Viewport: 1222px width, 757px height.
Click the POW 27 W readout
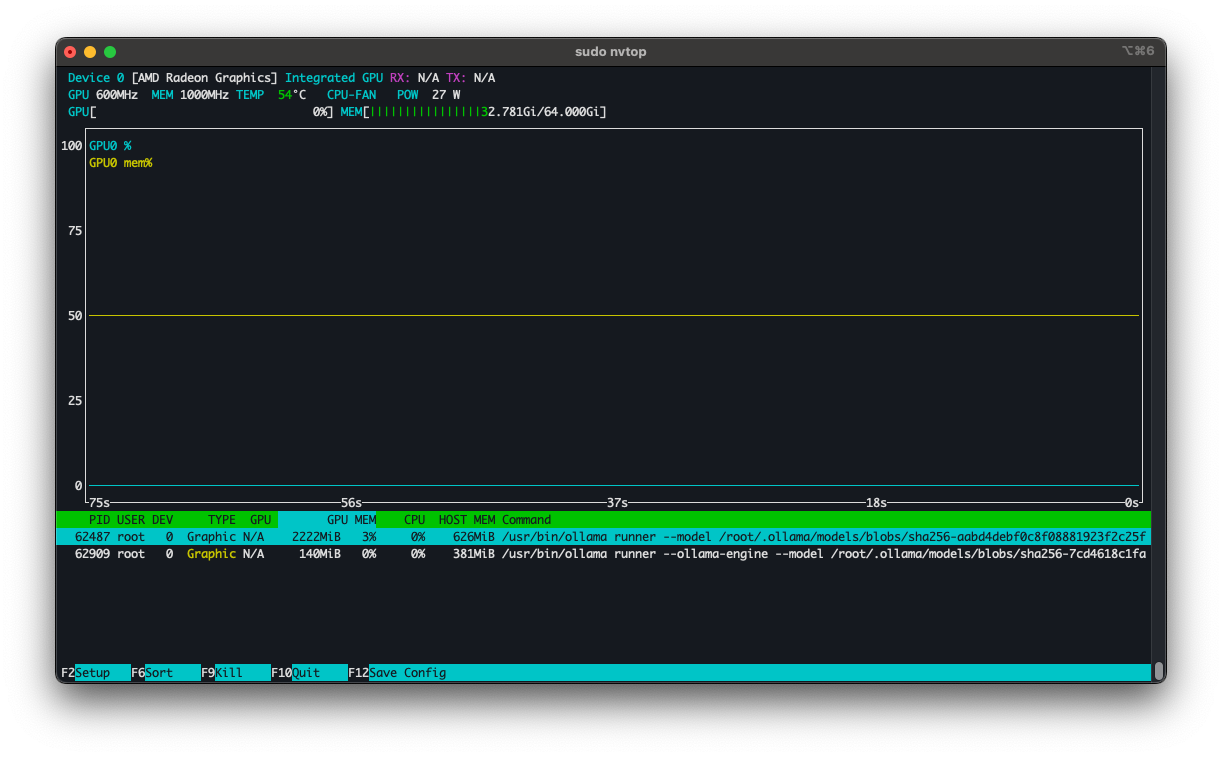point(428,94)
